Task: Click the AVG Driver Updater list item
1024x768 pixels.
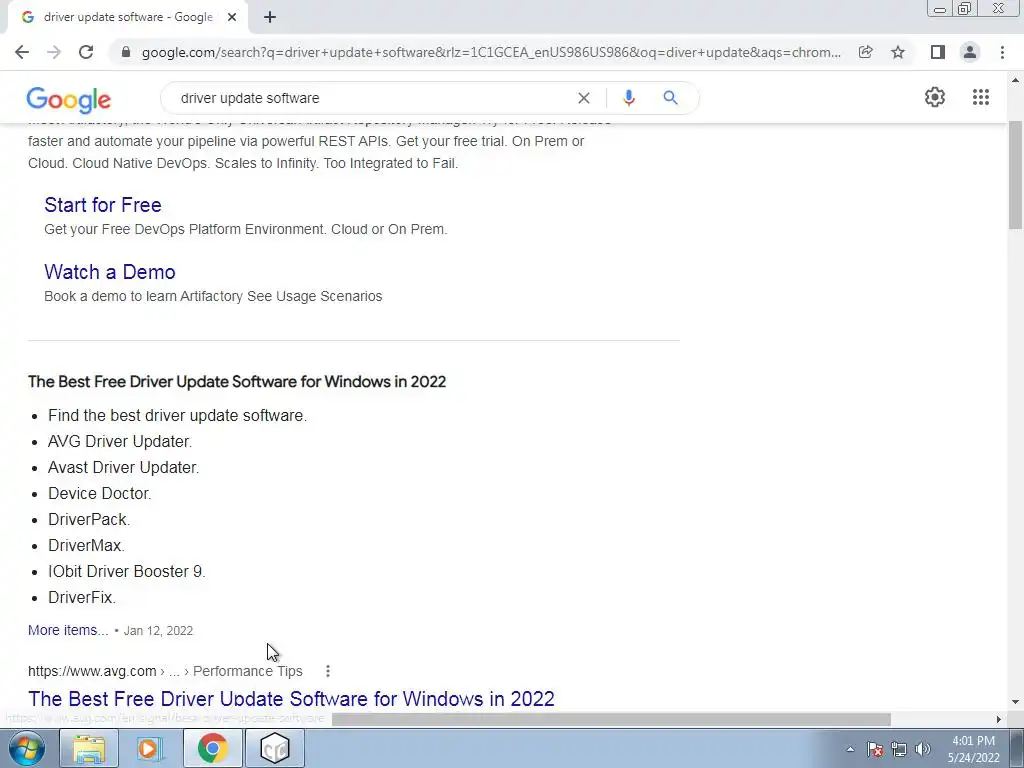Action: pos(120,441)
